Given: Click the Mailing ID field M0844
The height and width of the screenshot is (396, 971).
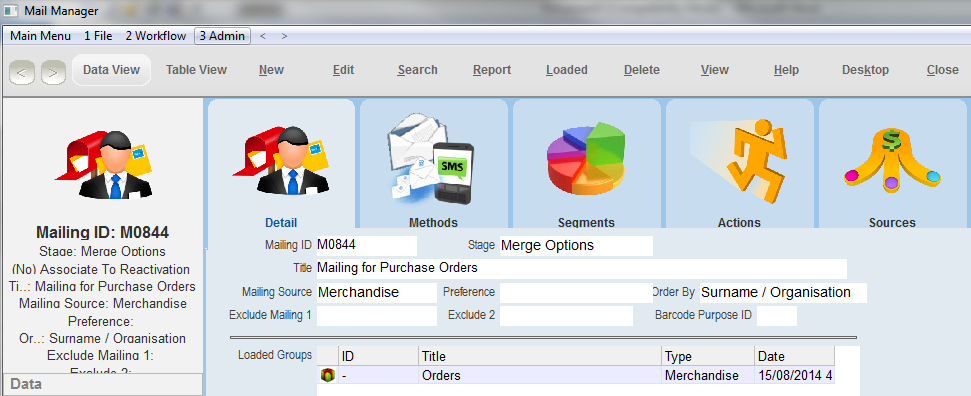Looking at the screenshot, I should (367, 245).
